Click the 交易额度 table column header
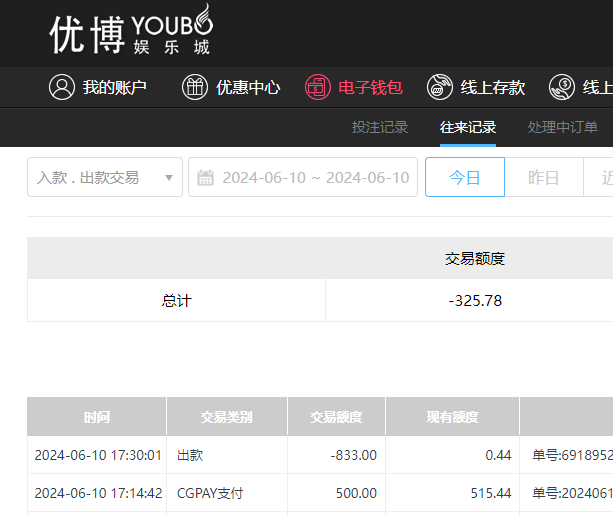The image size is (613, 516). tap(336, 417)
